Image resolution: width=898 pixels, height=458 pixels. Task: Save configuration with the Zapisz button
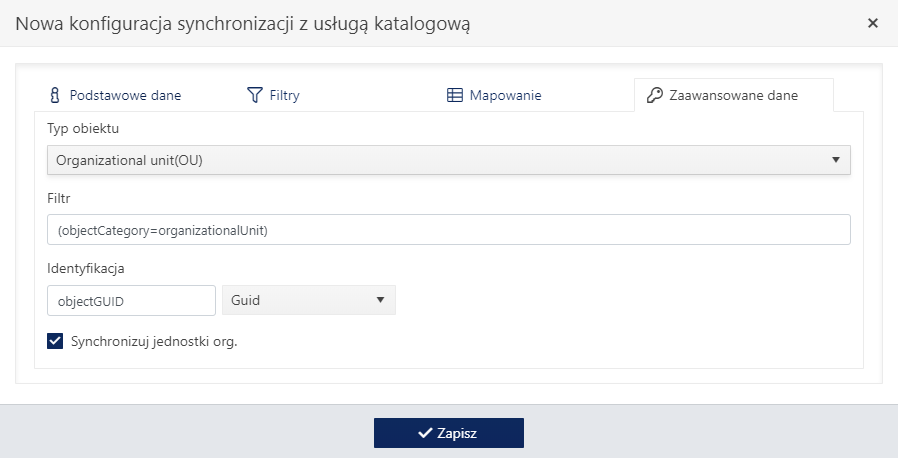[448, 433]
